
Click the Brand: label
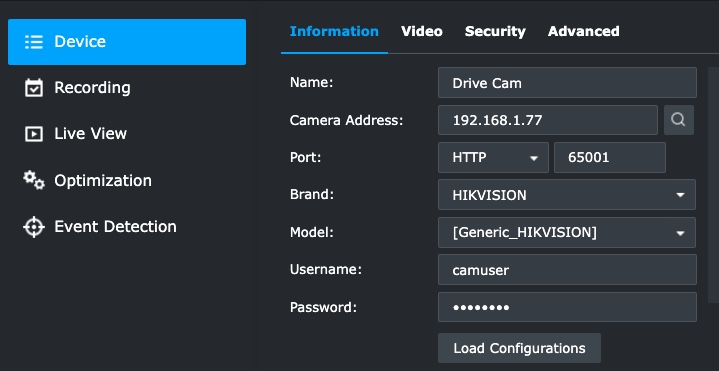tap(311, 194)
